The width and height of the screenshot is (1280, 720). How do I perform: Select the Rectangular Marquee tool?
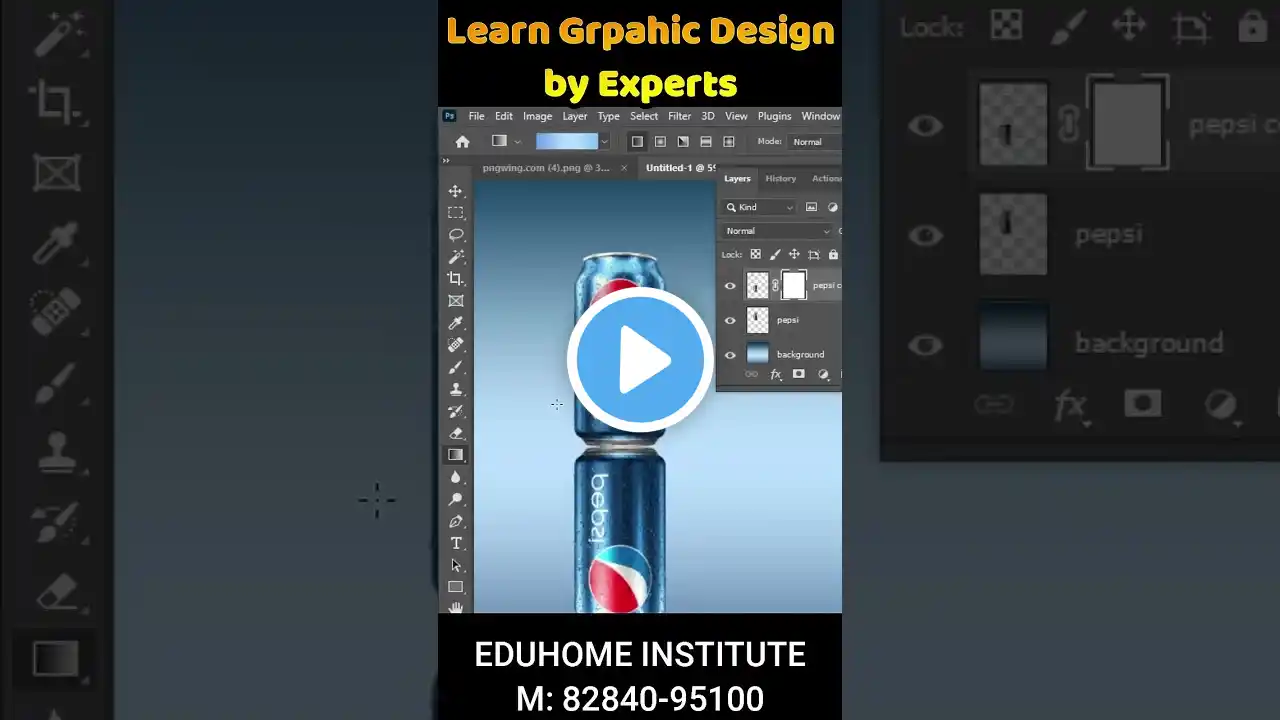click(456, 213)
